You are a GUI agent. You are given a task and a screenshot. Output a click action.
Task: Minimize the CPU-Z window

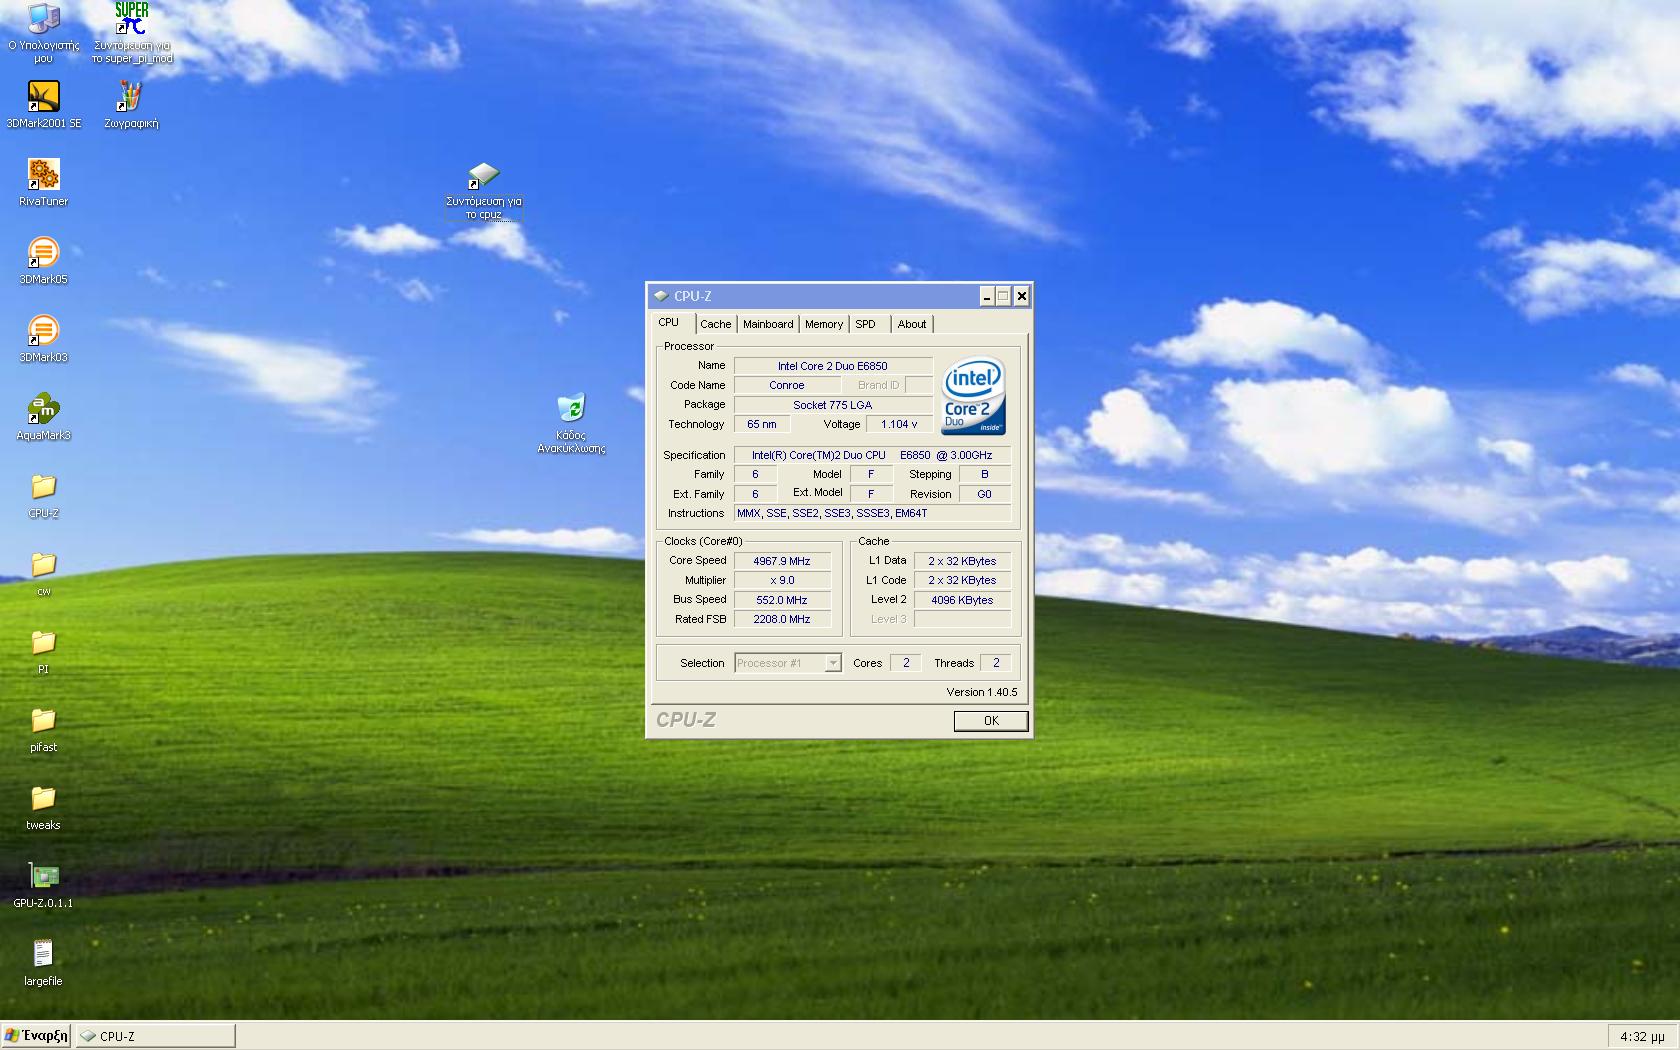point(987,296)
